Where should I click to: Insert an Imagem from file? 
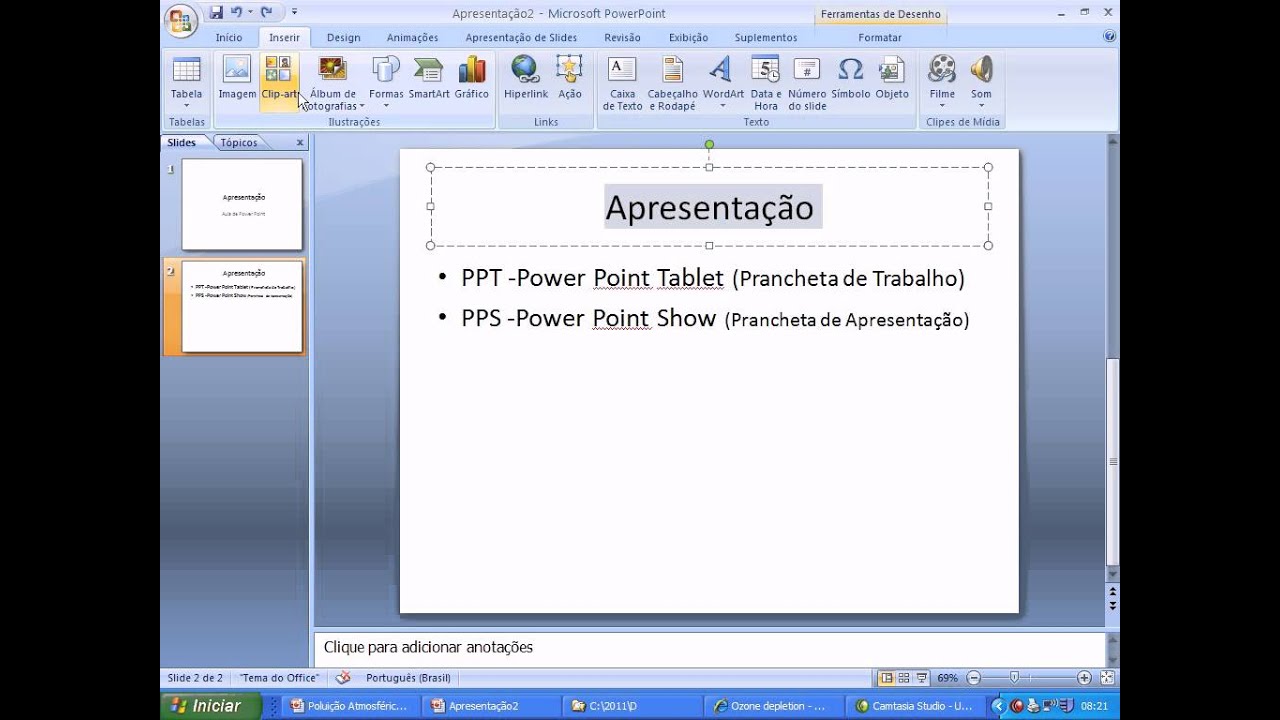coord(237,78)
